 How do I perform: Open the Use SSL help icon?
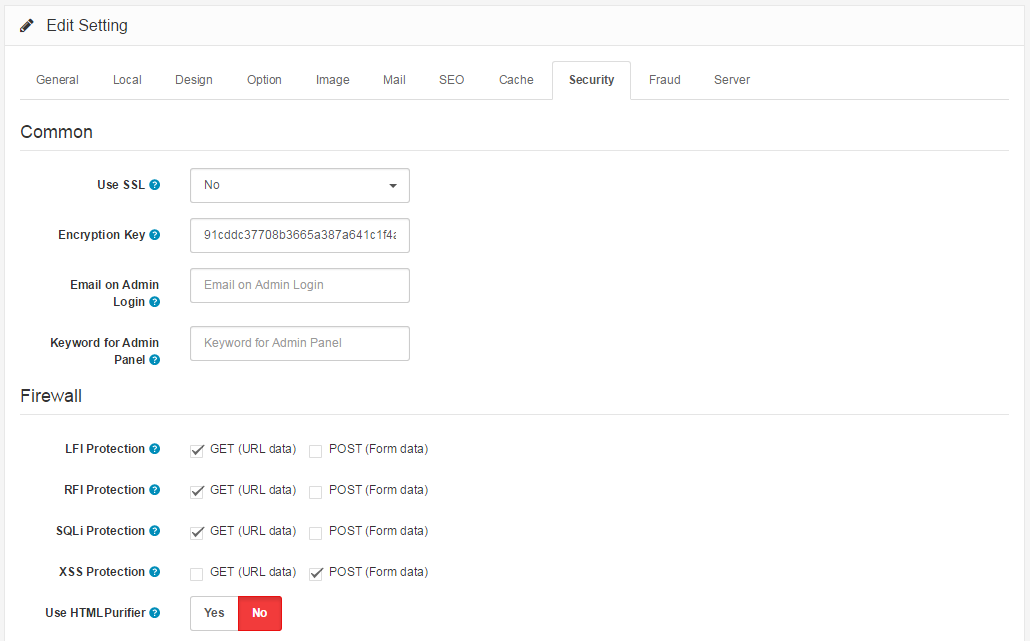tap(154, 185)
